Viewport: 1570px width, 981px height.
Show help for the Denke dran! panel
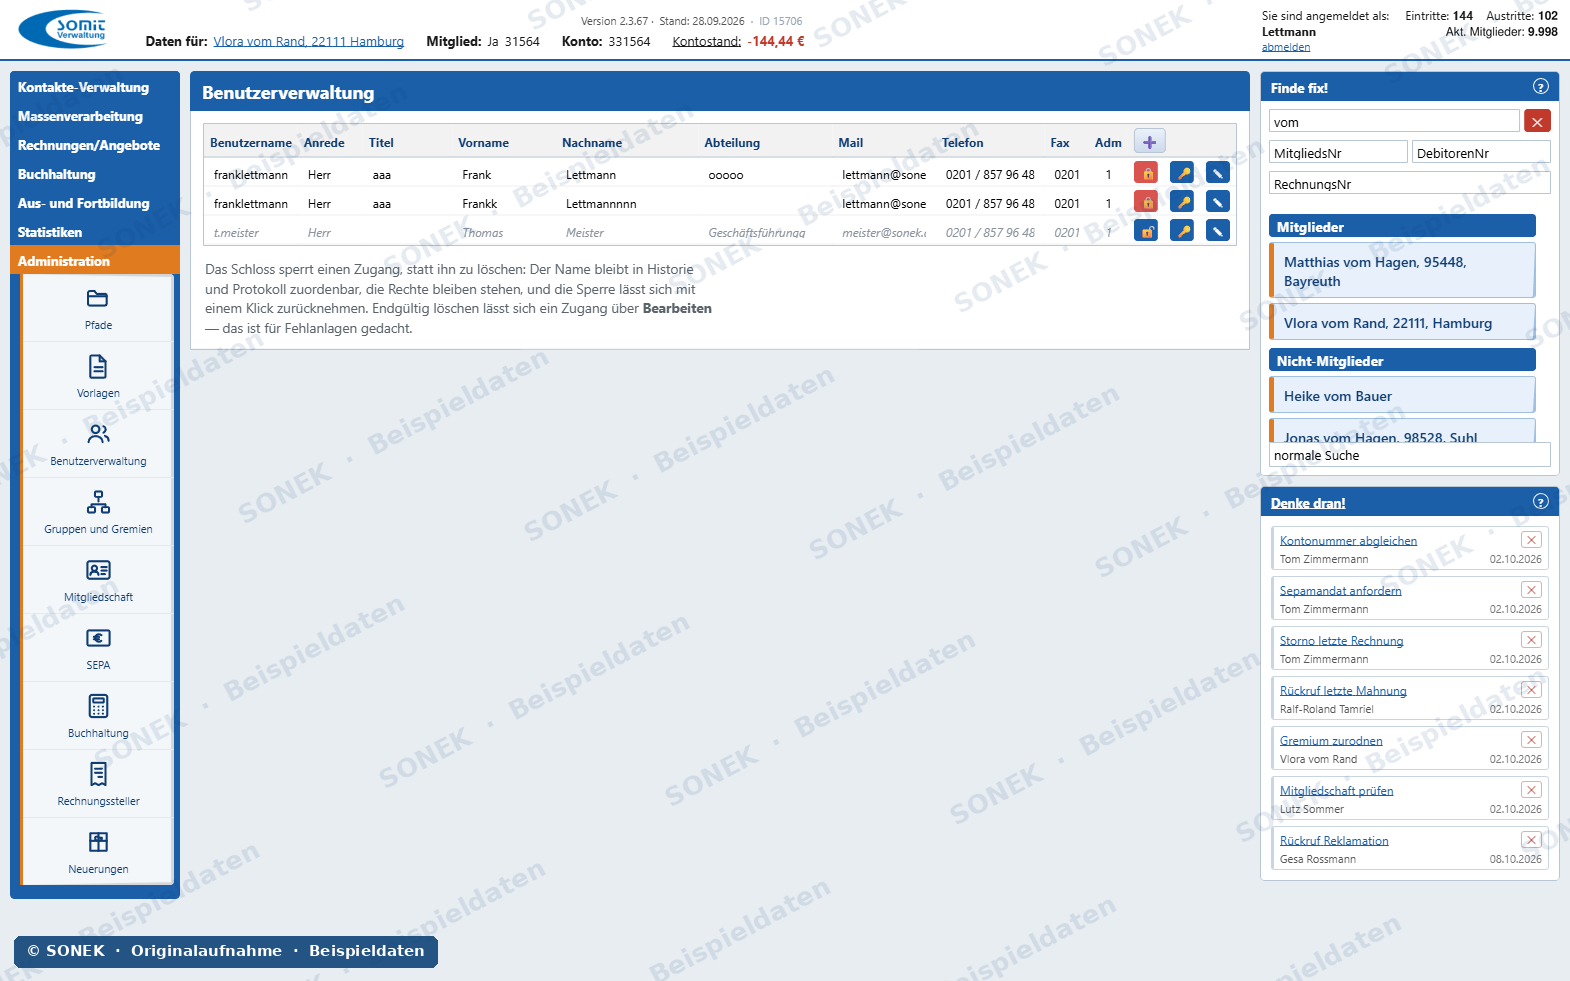click(1541, 502)
